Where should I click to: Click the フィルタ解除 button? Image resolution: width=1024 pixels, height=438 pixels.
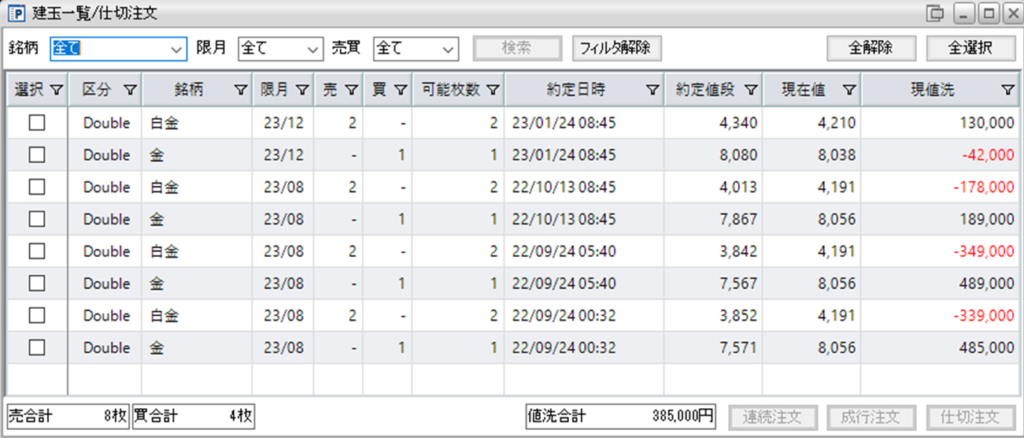pos(617,48)
